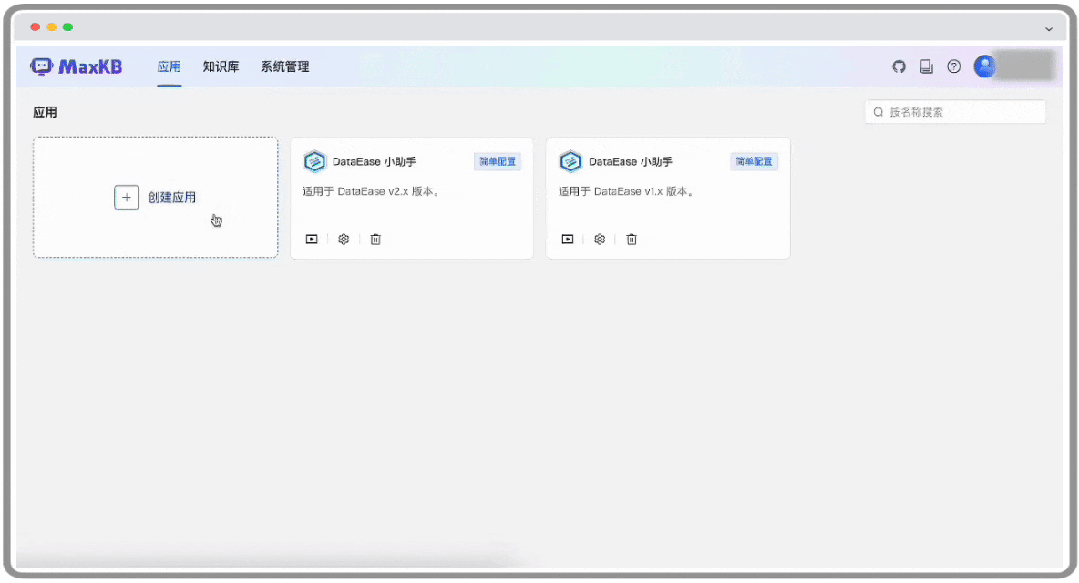The image size is (1079, 583).
Task: Switch to the 知识库 tab
Action: (x=221, y=67)
